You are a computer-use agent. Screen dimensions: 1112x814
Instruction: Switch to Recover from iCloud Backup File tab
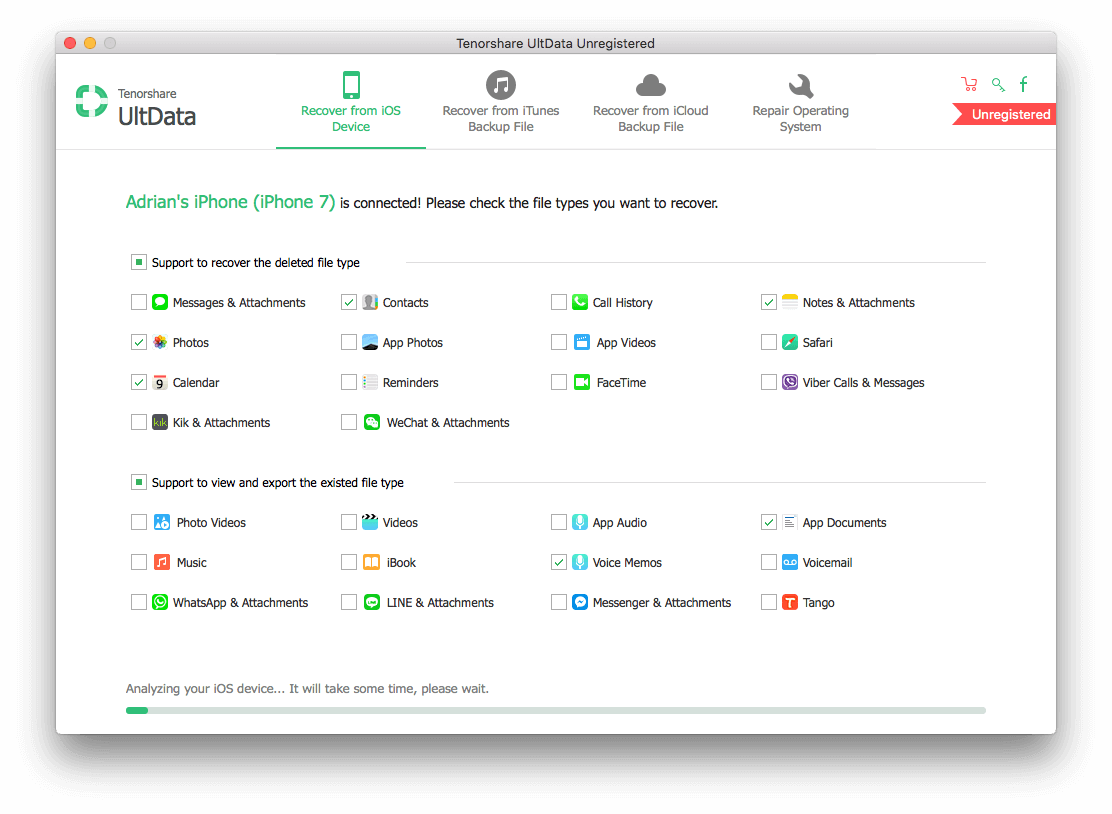[650, 102]
